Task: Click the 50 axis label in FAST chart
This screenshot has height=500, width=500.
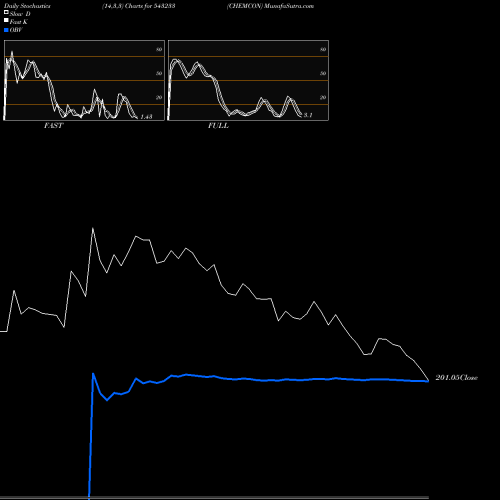Action: (x=159, y=73)
